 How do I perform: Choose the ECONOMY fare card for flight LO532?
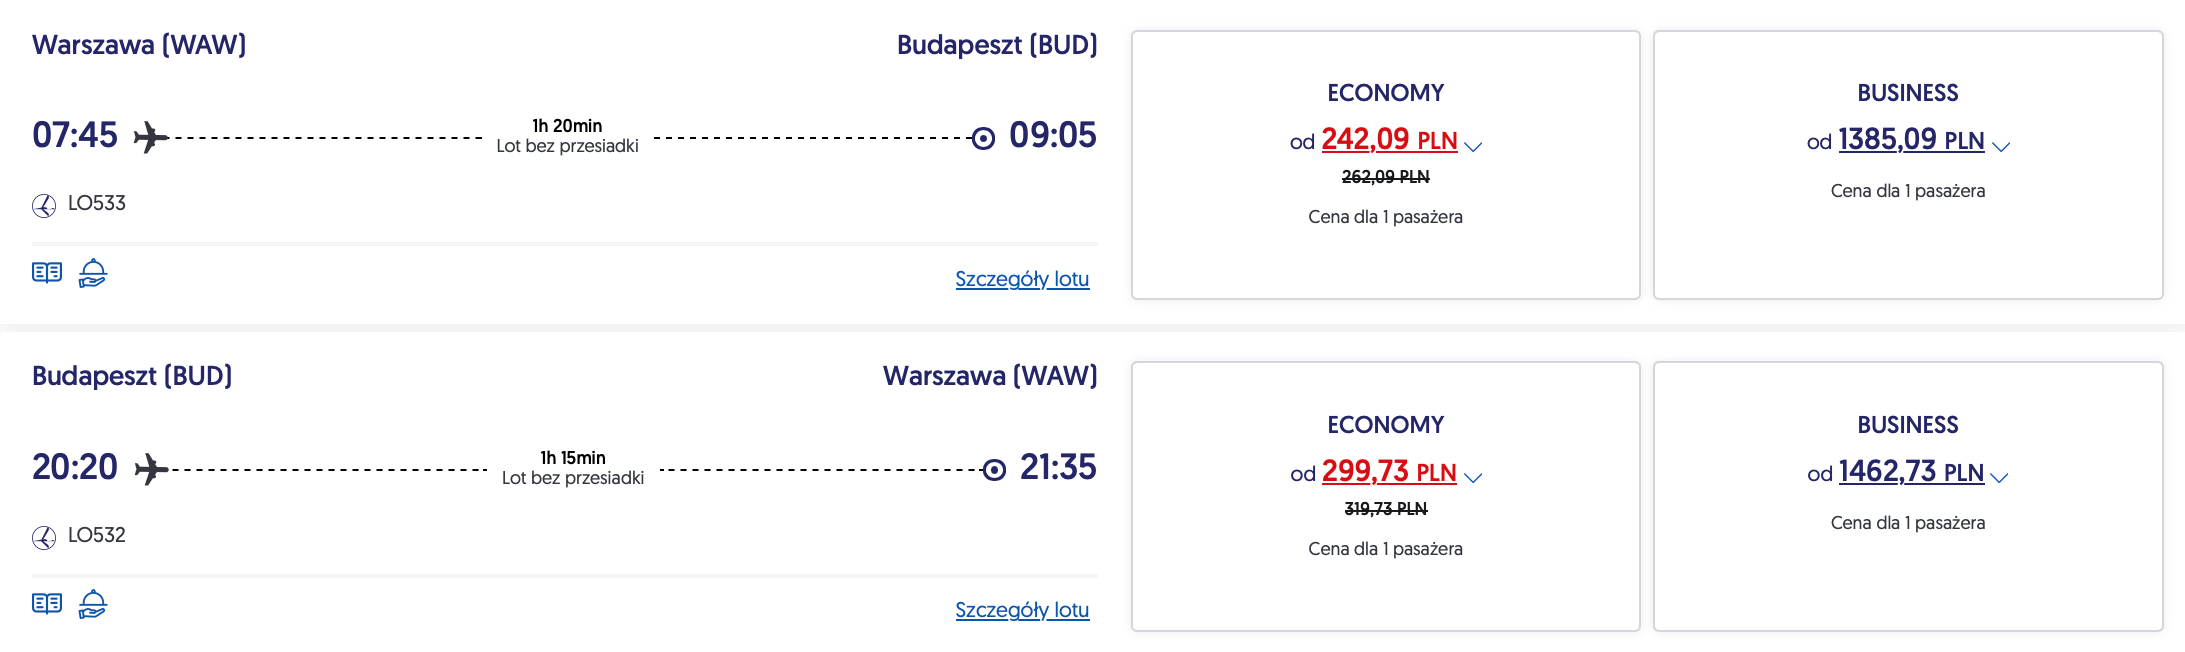pos(1386,496)
